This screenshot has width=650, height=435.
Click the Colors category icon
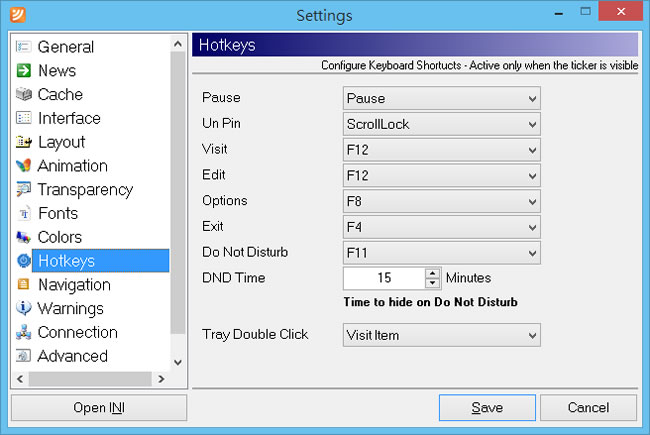24,237
